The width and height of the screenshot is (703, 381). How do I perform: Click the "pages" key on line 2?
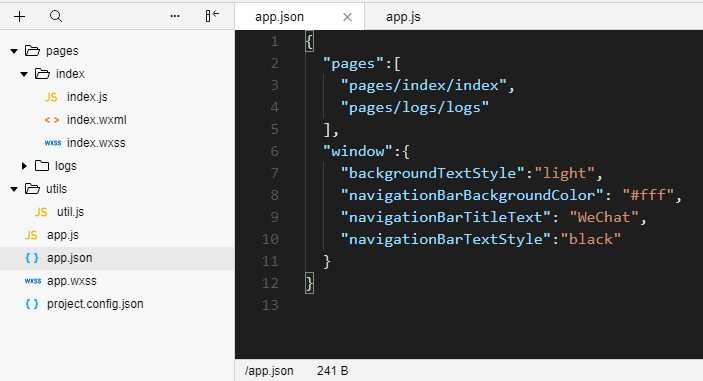point(353,64)
